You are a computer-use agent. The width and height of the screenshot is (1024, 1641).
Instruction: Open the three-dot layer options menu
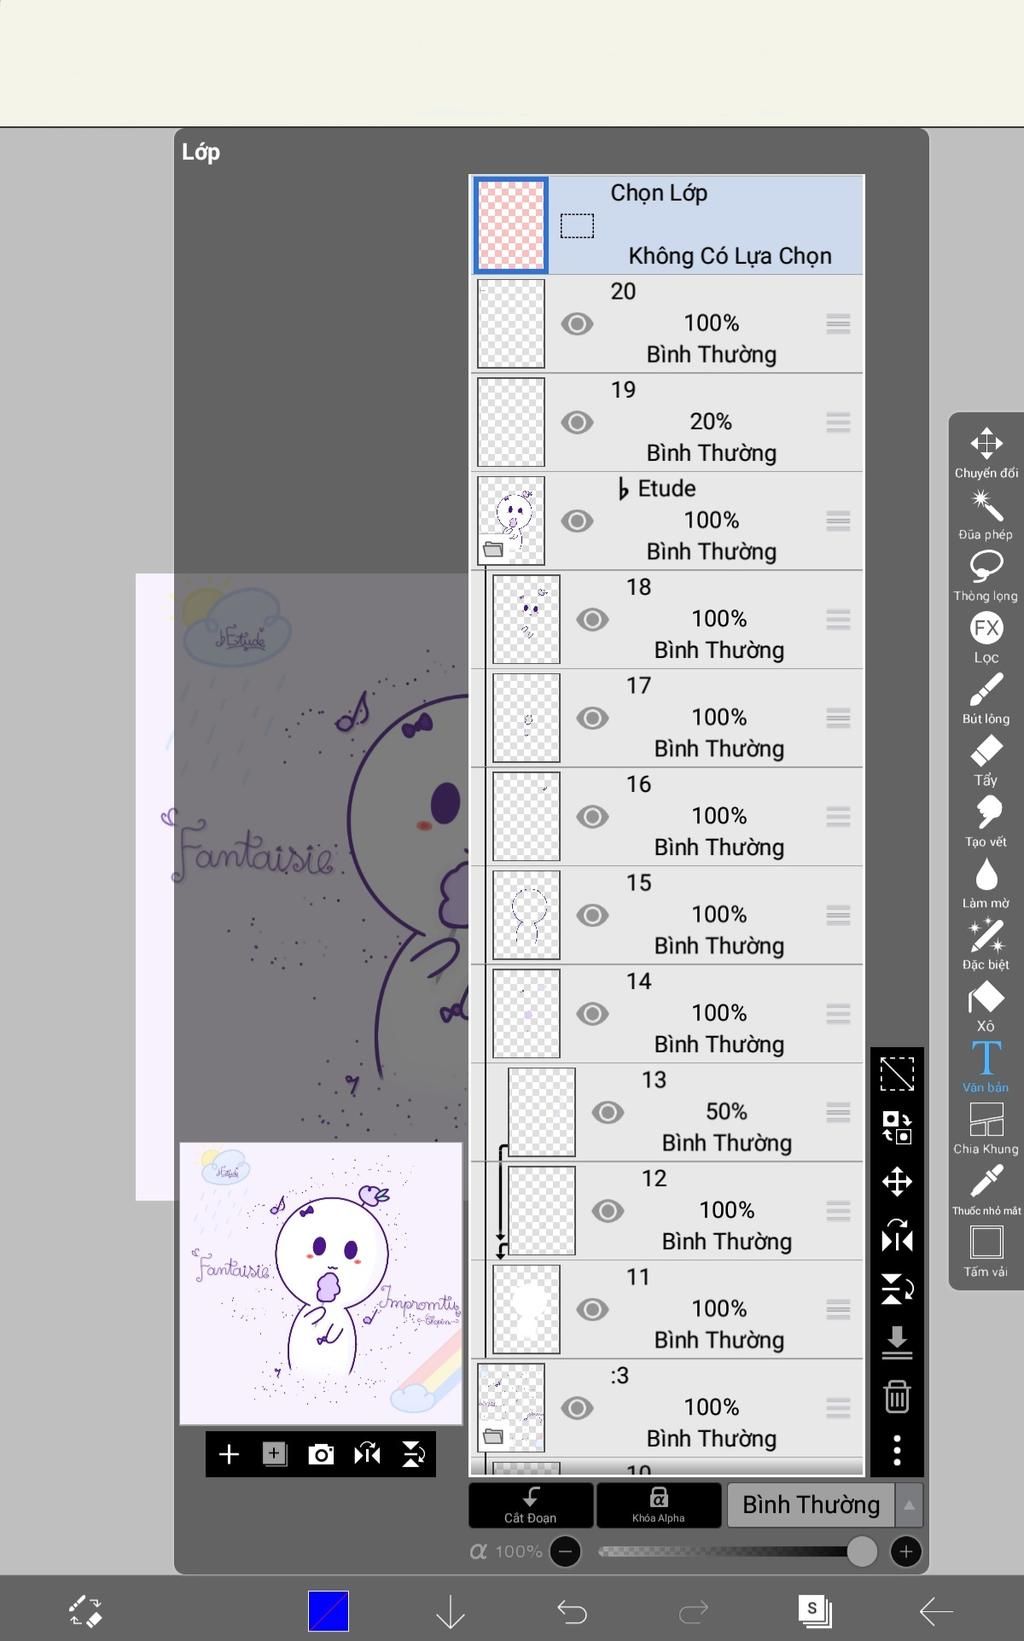pyautogui.click(x=897, y=1450)
